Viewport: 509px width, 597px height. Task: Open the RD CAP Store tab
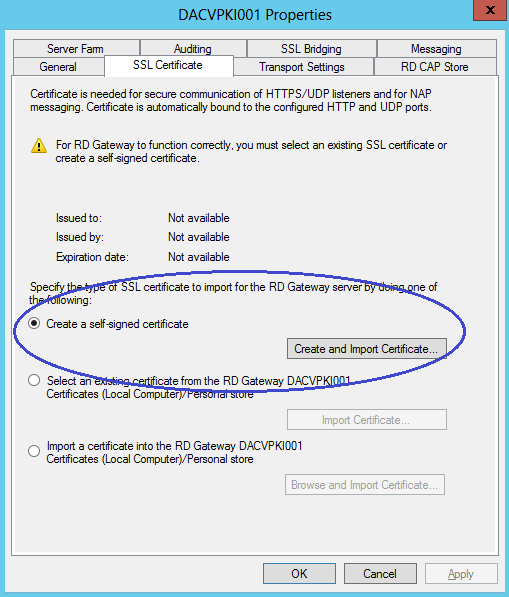coord(435,67)
